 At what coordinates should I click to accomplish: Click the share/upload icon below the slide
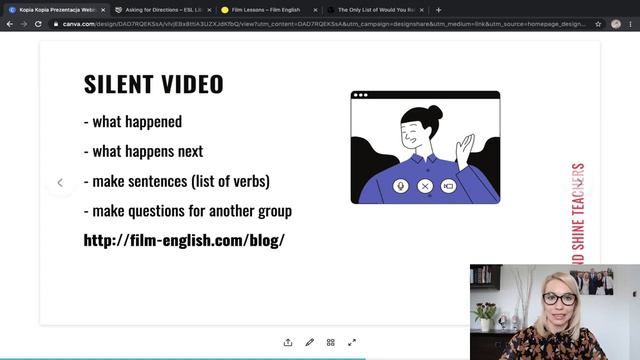click(x=288, y=342)
